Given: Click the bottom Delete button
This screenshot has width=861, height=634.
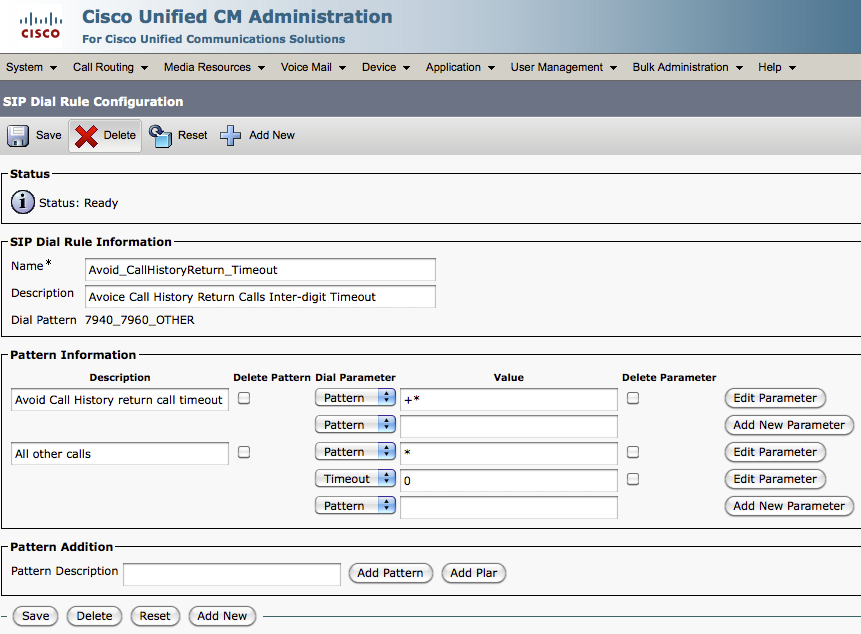Looking at the screenshot, I should (94, 616).
